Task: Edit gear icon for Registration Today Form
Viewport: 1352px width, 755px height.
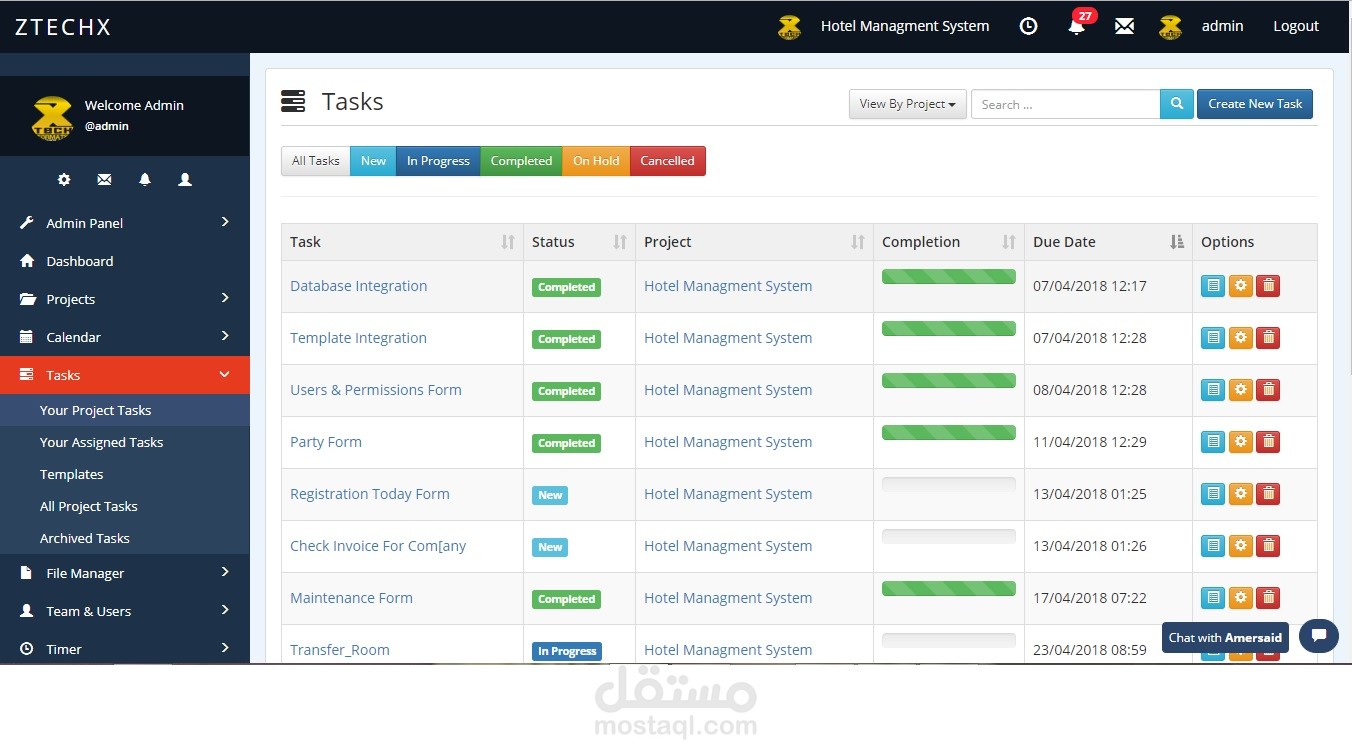Action: [1241, 493]
